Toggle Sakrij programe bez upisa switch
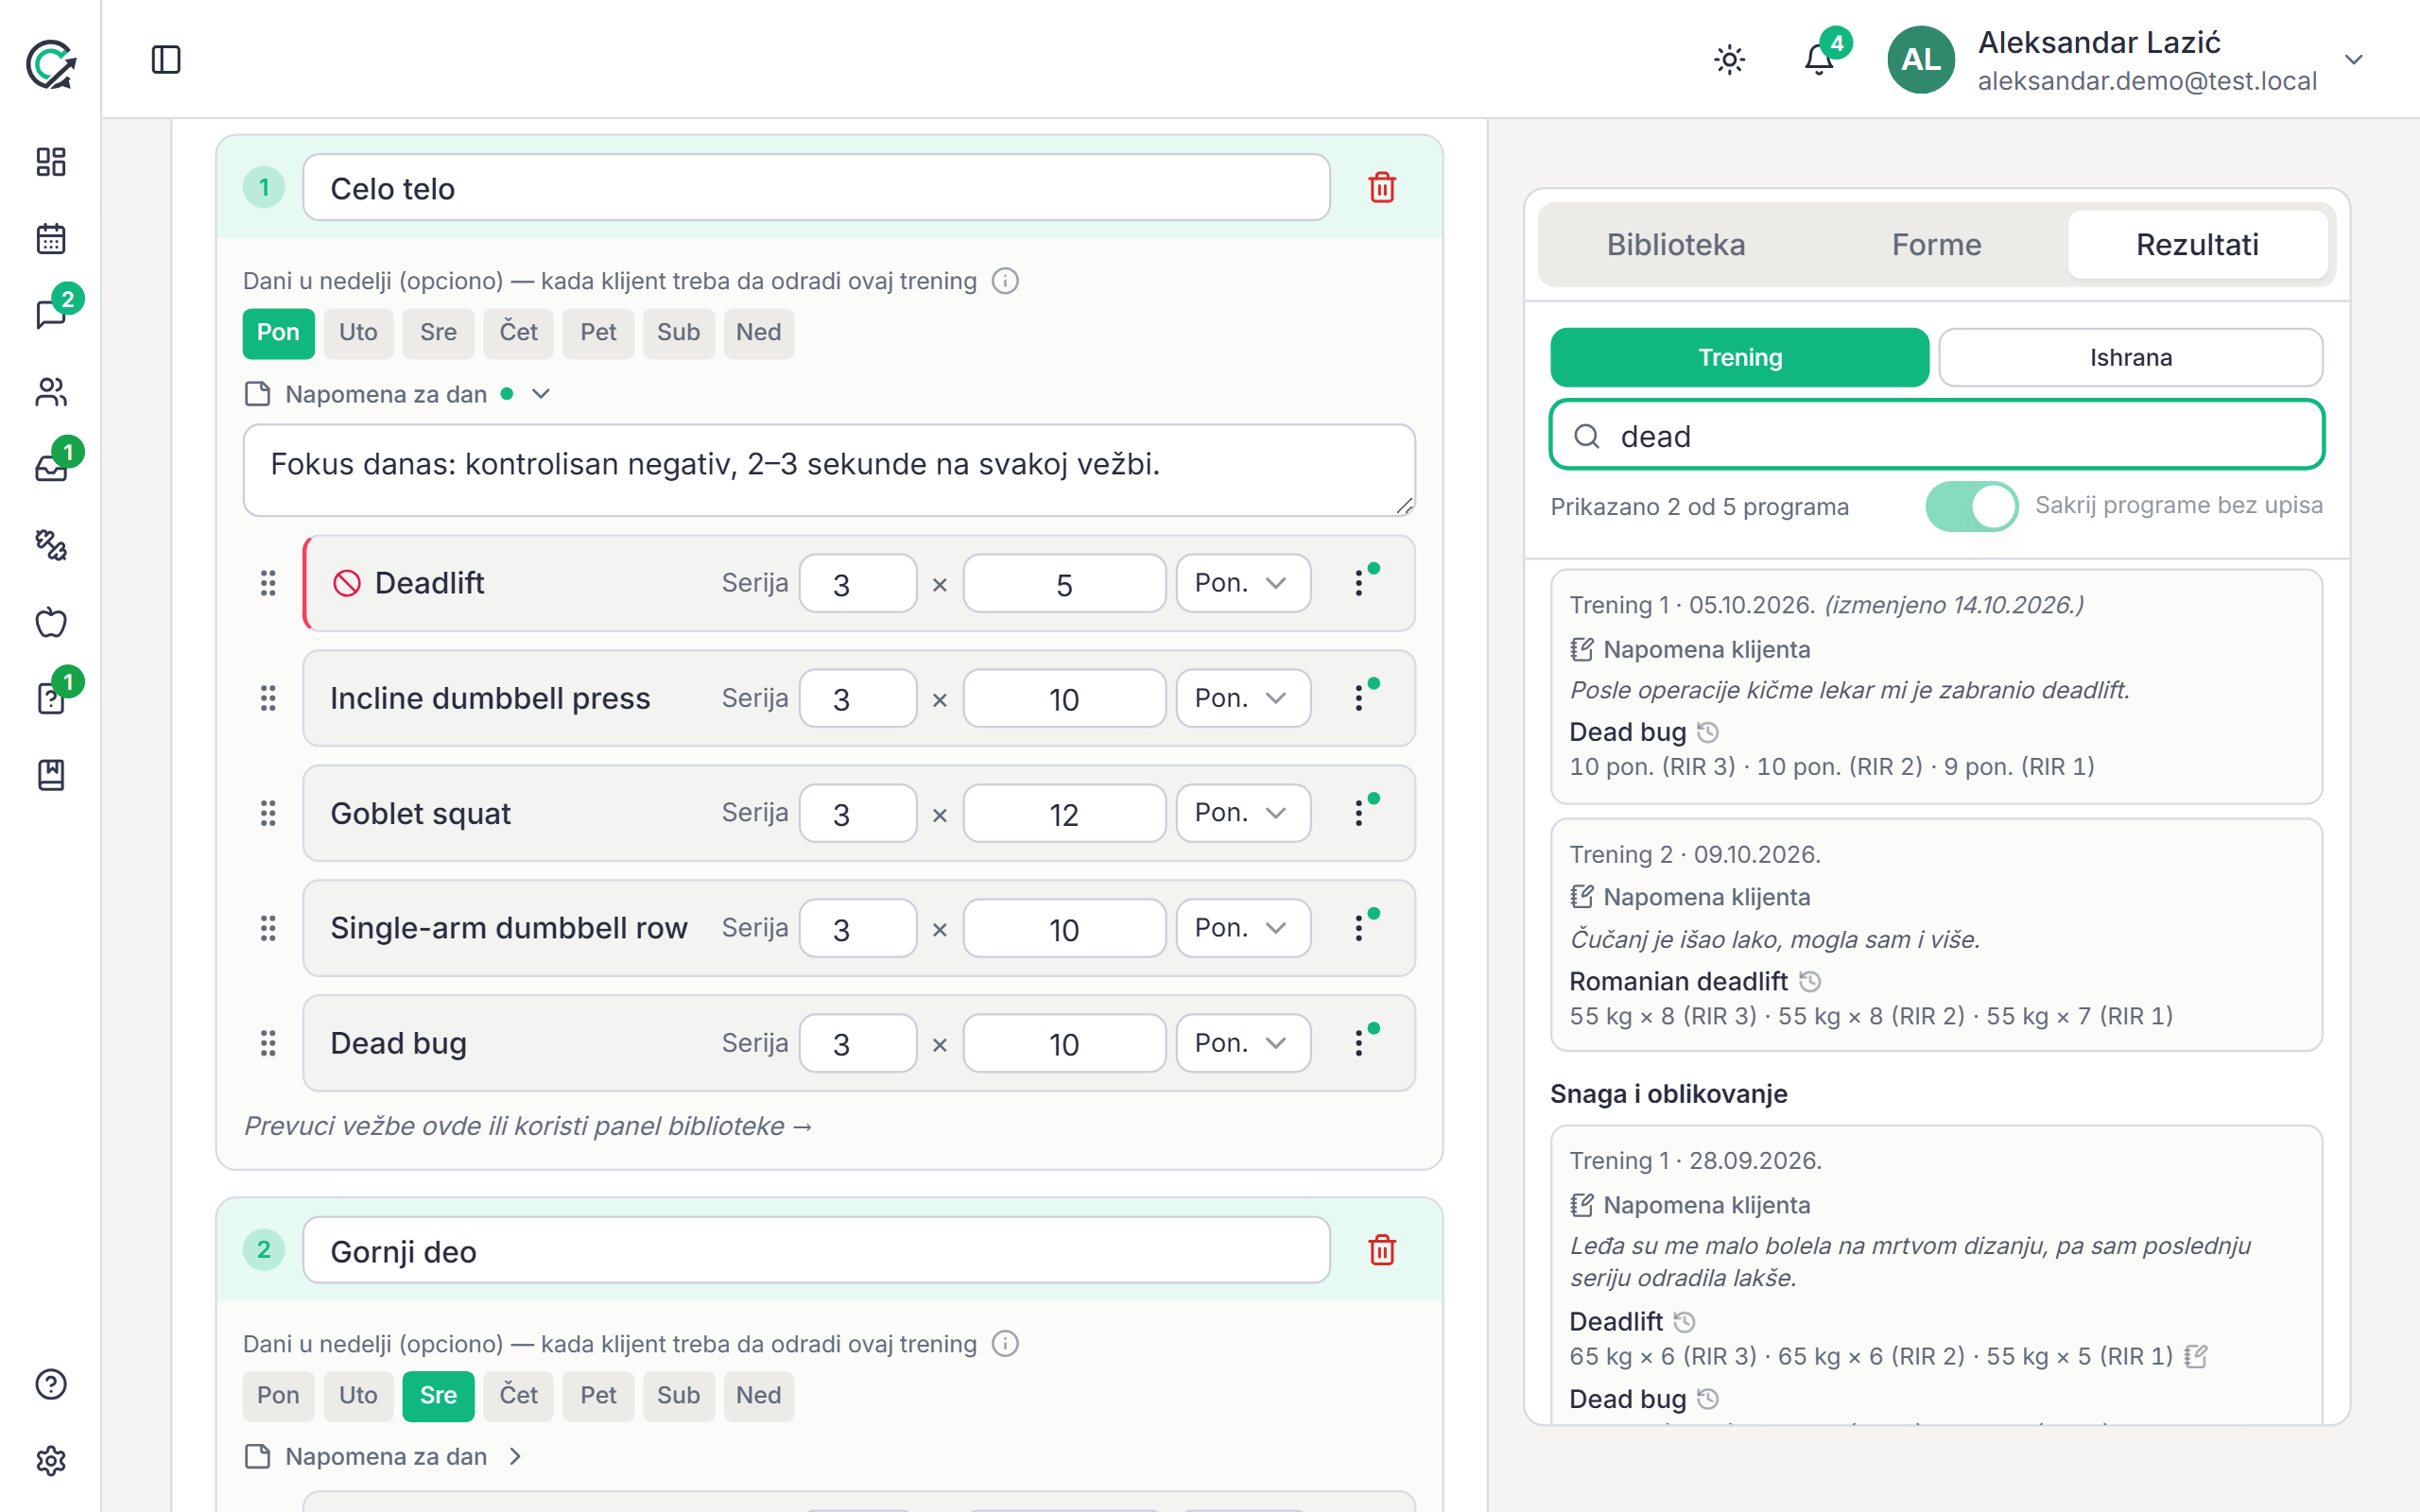2420x1512 pixels. (1971, 506)
